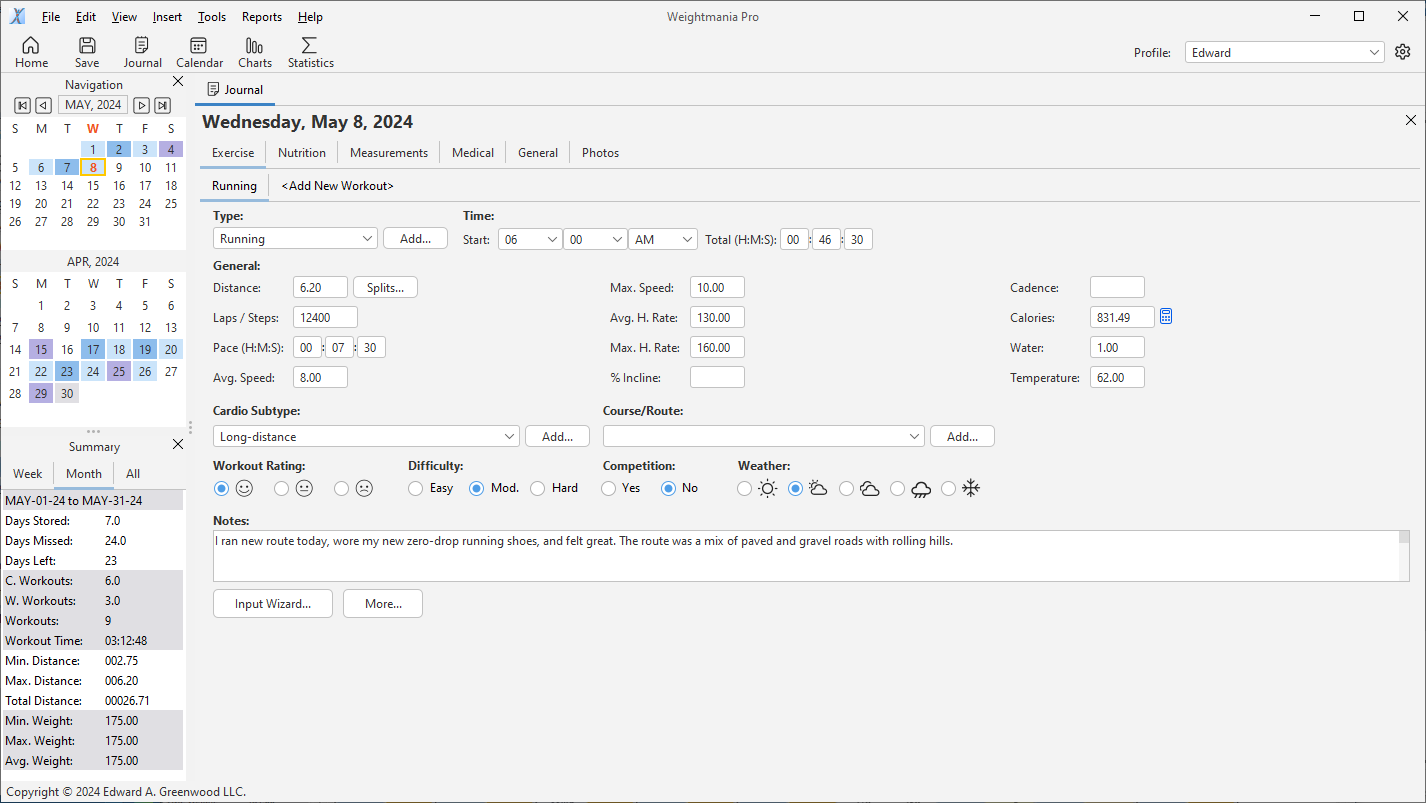Select the Add New Workout tab

coord(338,186)
